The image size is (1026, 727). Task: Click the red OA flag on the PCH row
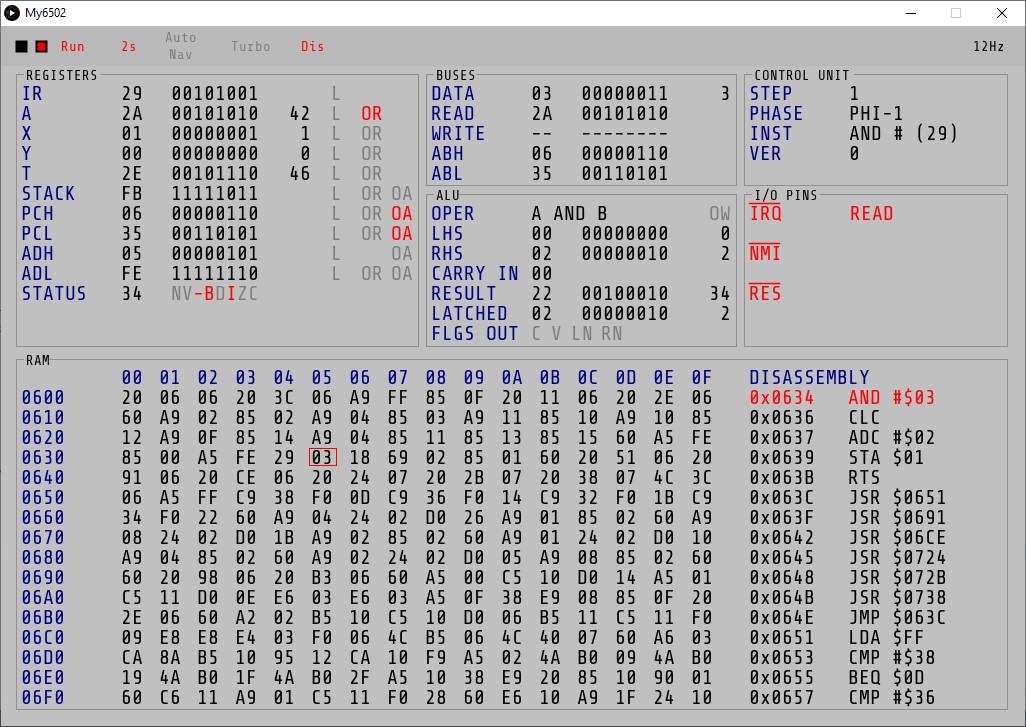coord(401,214)
